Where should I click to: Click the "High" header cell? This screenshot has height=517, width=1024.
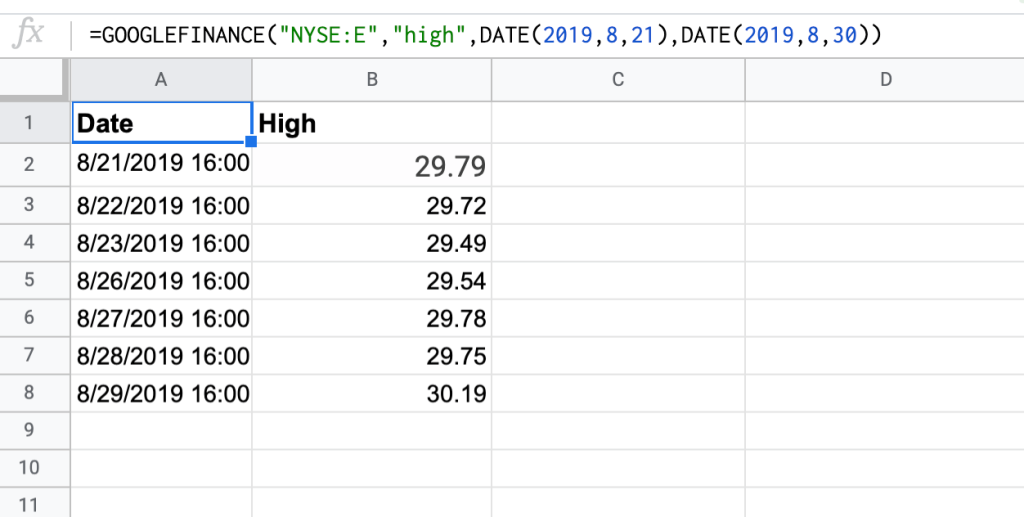[371, 123]
